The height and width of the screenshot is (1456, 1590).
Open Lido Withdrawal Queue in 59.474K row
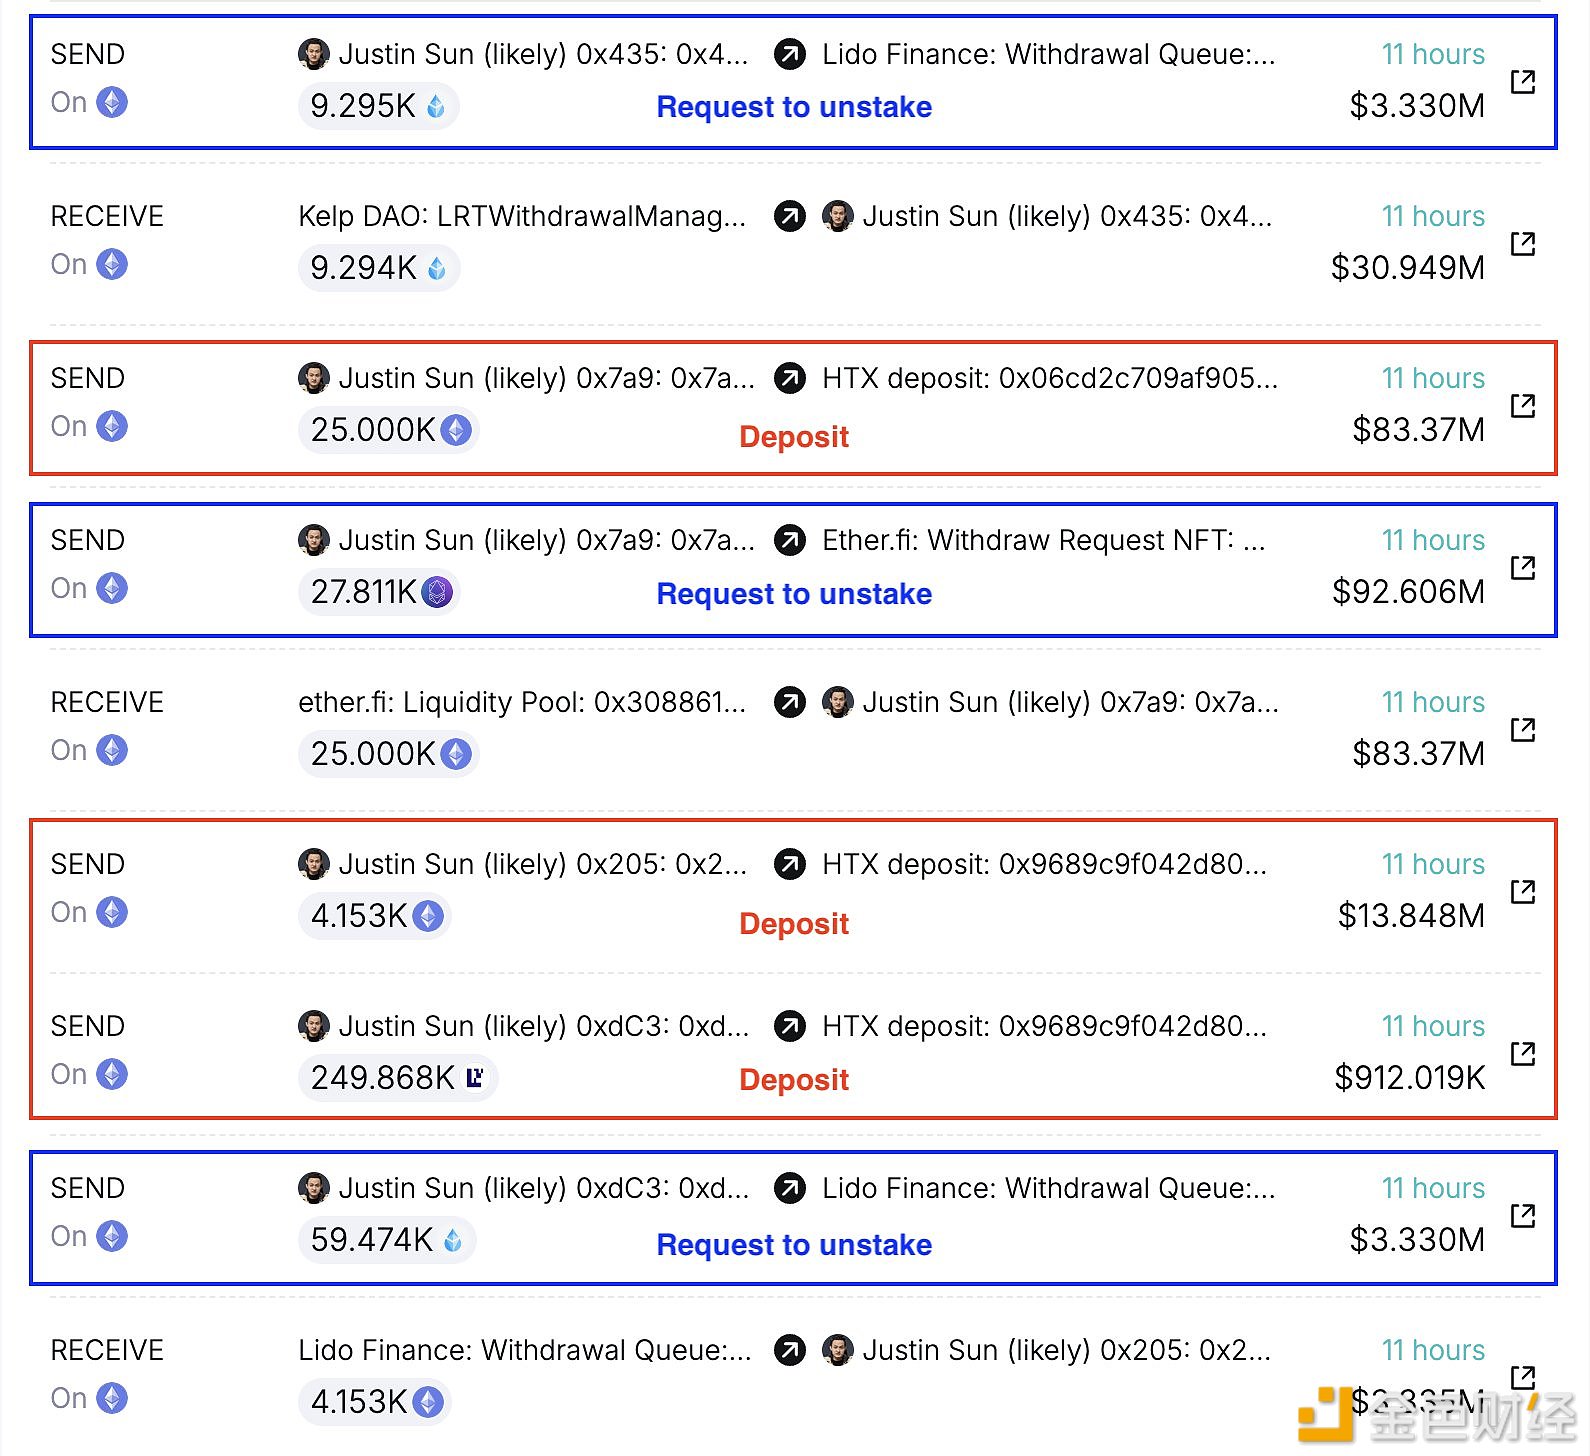tap(1049, 1188)
